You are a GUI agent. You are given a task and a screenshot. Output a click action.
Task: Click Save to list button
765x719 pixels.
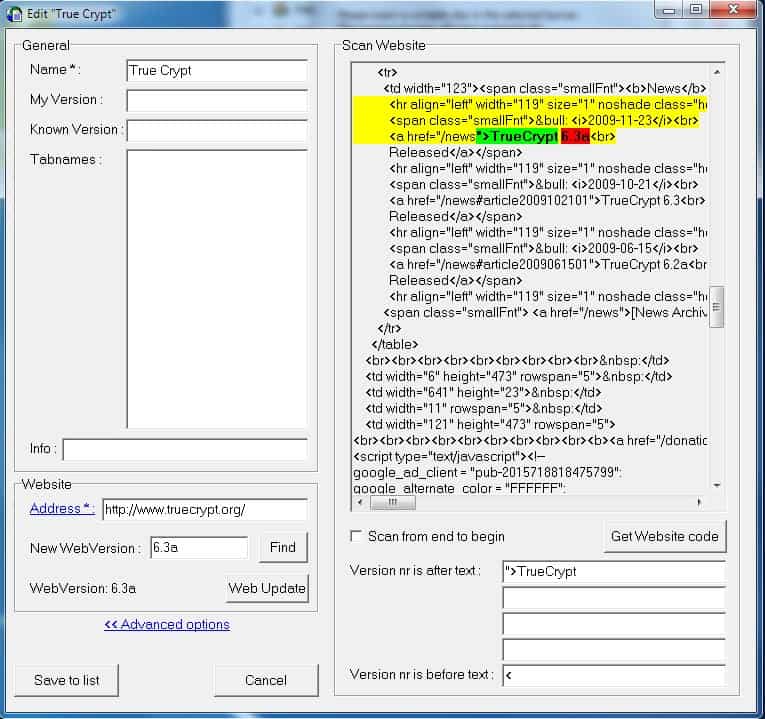click(66, 680)
